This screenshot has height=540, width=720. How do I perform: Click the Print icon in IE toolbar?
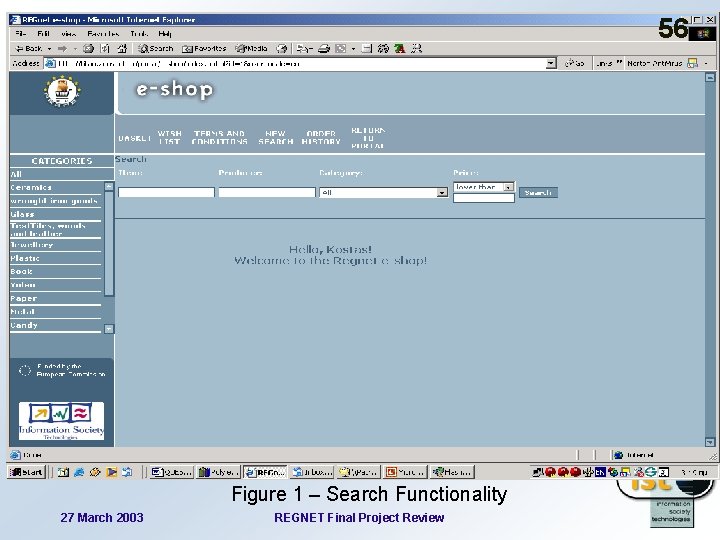click(324, 48)
